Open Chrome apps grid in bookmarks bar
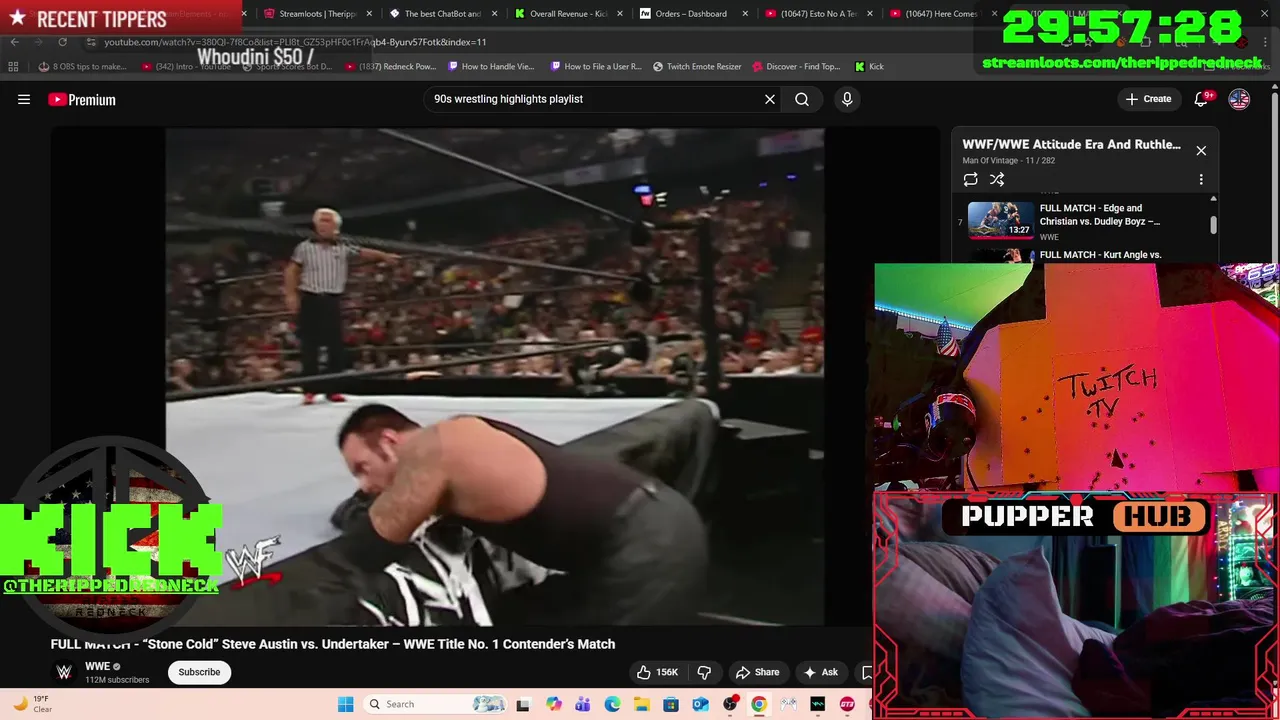The width and height of the screenshot is (1280, 720). (13, 67)
